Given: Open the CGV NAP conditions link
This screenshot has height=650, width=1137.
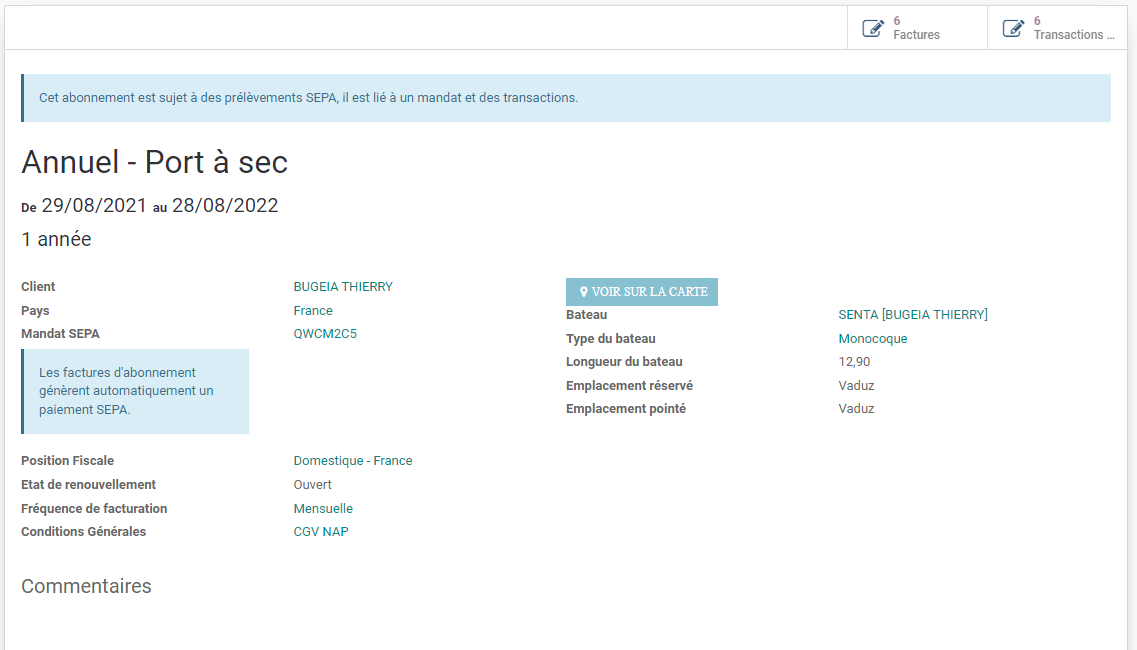Looking at the screenshot, I should point(321,532).
